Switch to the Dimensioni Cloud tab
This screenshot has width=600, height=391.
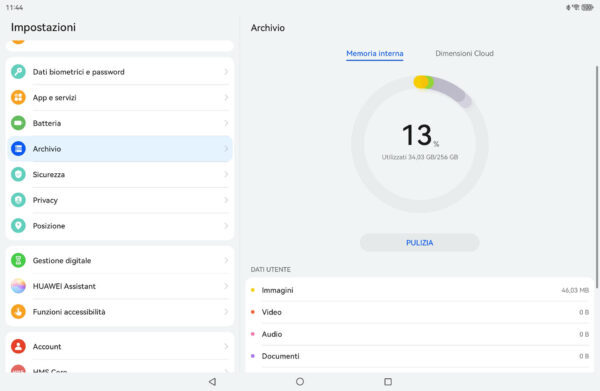point(464,54)
